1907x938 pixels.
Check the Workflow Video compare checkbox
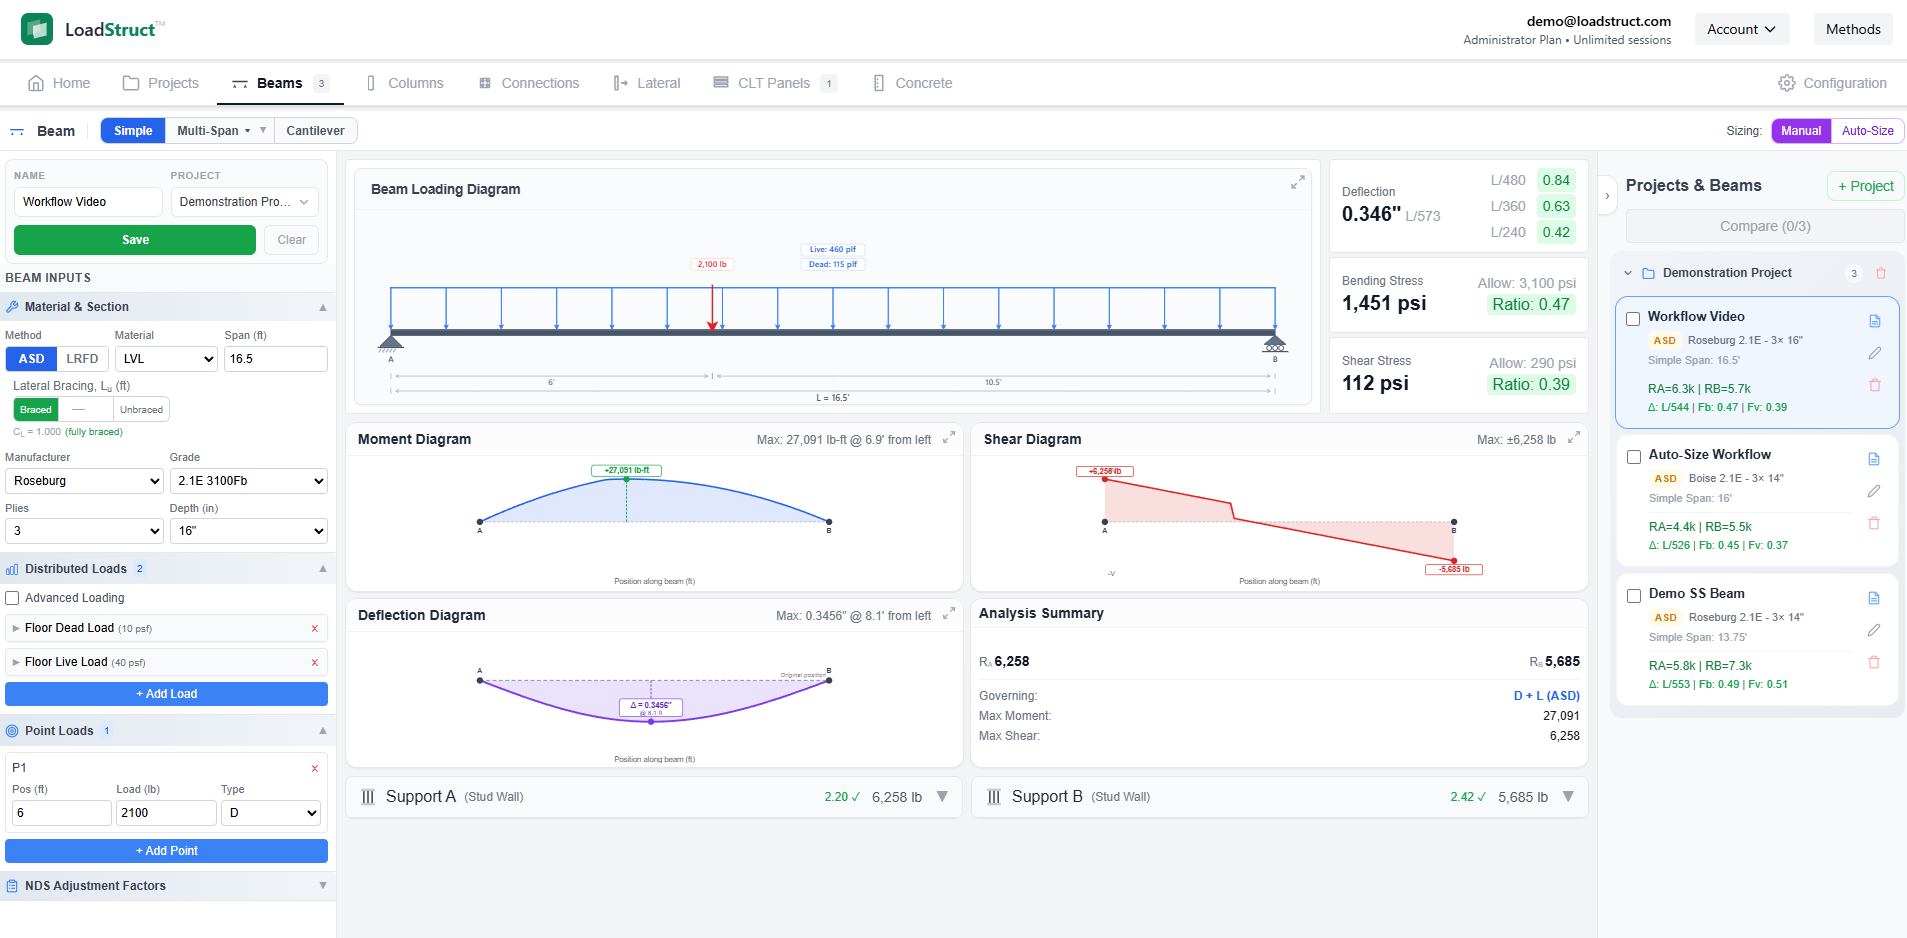(x=1633, y=319)
